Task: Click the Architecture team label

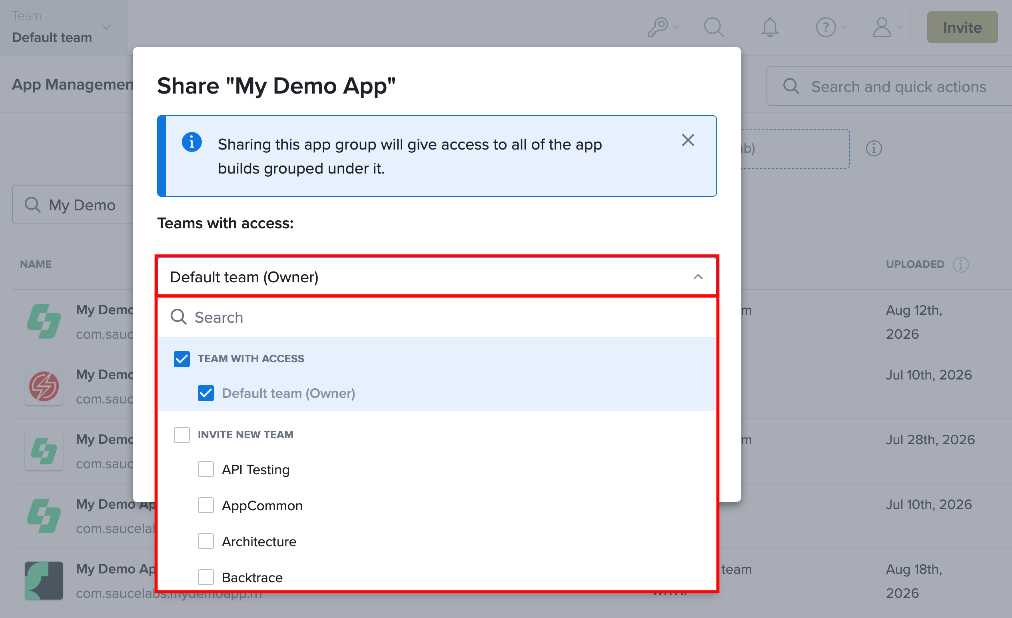Action: click(x=259, y=541)
